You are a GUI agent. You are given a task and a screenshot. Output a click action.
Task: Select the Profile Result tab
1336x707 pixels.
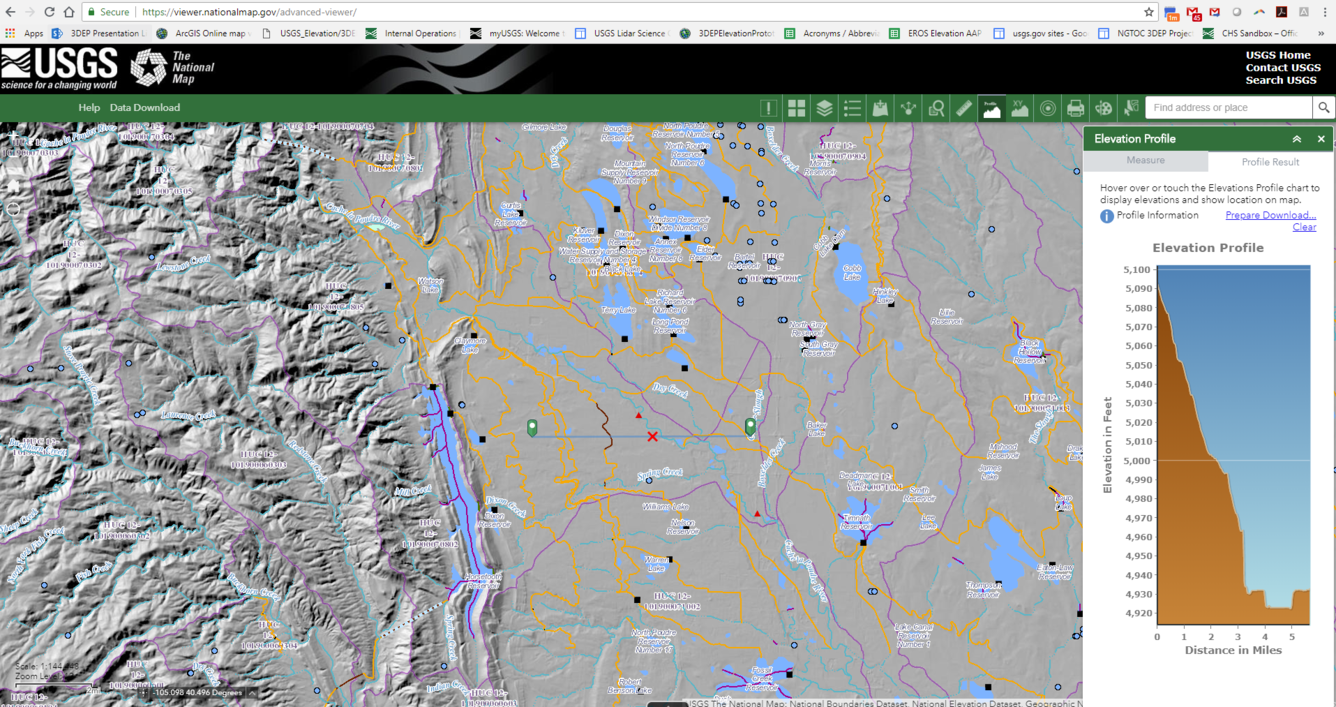[1270, 162]
